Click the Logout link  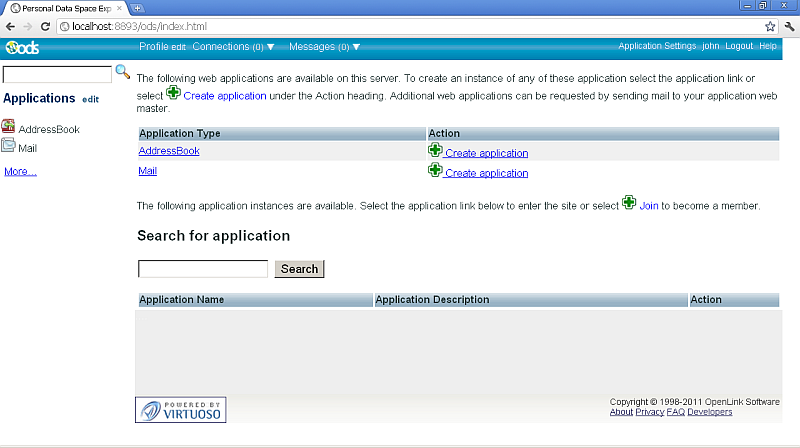(739, 46)
